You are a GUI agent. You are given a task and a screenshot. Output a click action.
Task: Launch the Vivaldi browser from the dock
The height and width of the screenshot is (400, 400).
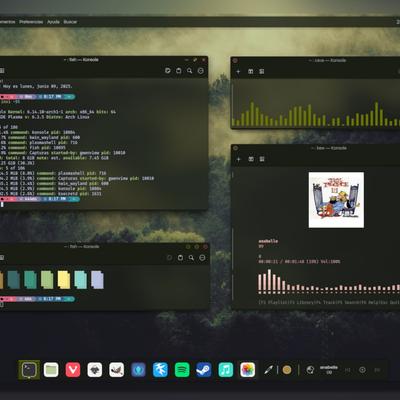(x=73, y=370)
